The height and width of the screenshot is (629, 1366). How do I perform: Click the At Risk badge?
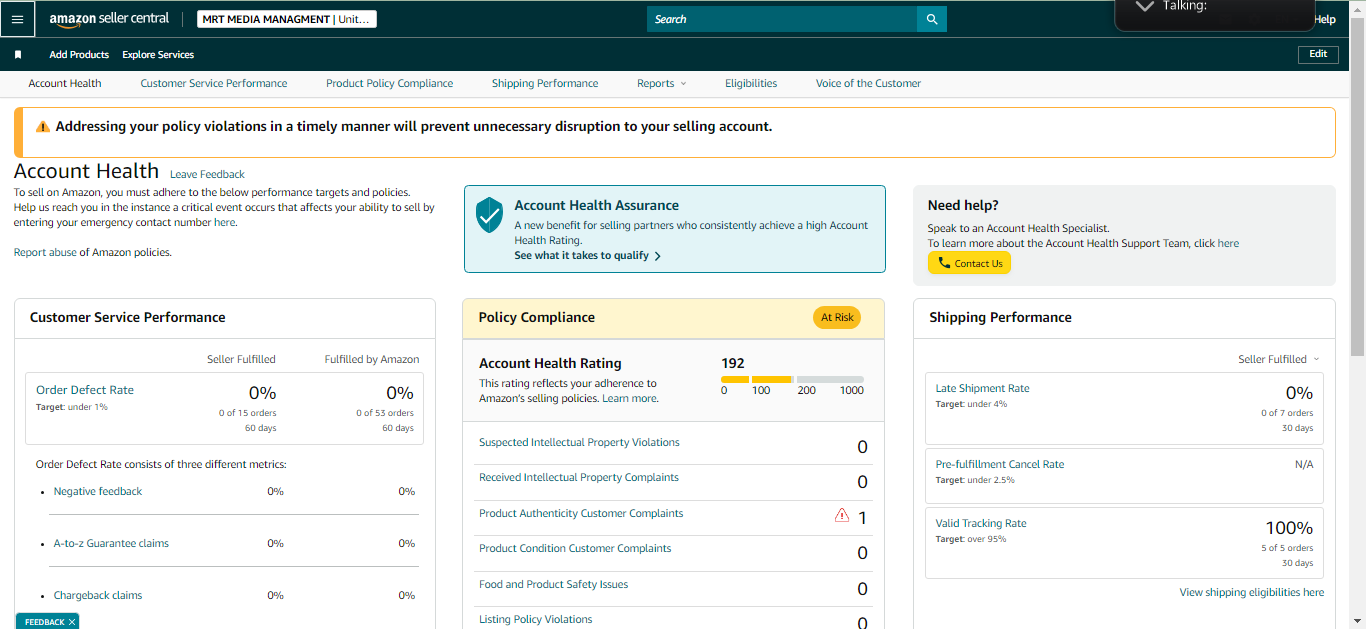tap(837, 317)
